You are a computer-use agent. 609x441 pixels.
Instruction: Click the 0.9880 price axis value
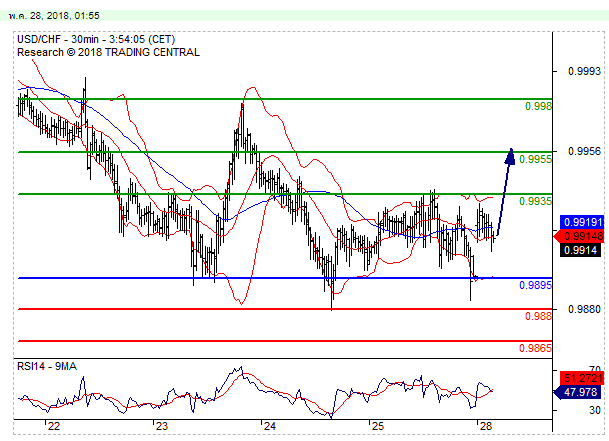click(x=584, y=309)
